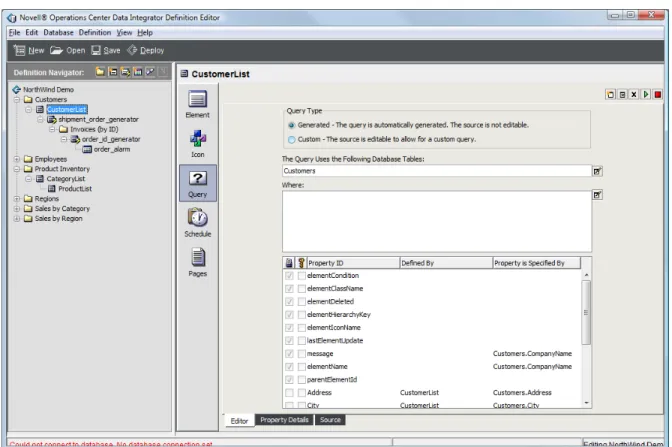
Task: Click the Save toolbar button
Action: tap(106, 51)
